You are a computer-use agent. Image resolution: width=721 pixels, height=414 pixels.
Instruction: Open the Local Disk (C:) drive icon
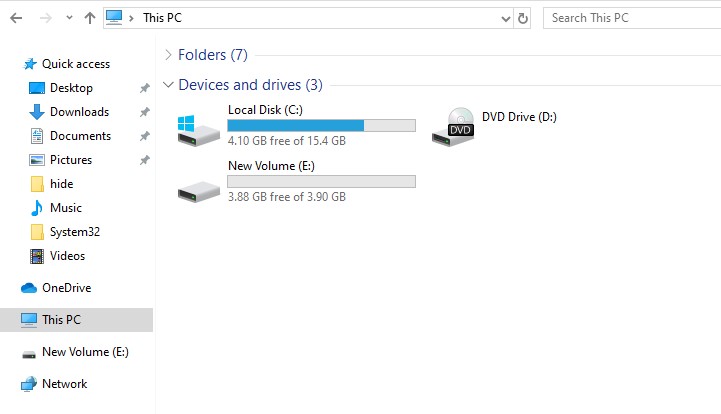(198, 129)
